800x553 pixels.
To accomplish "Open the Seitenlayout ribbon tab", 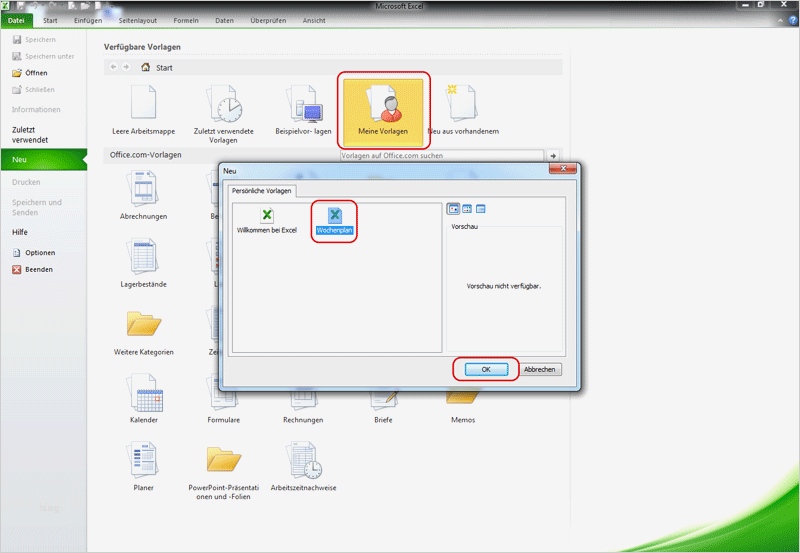I will point(138,20).
